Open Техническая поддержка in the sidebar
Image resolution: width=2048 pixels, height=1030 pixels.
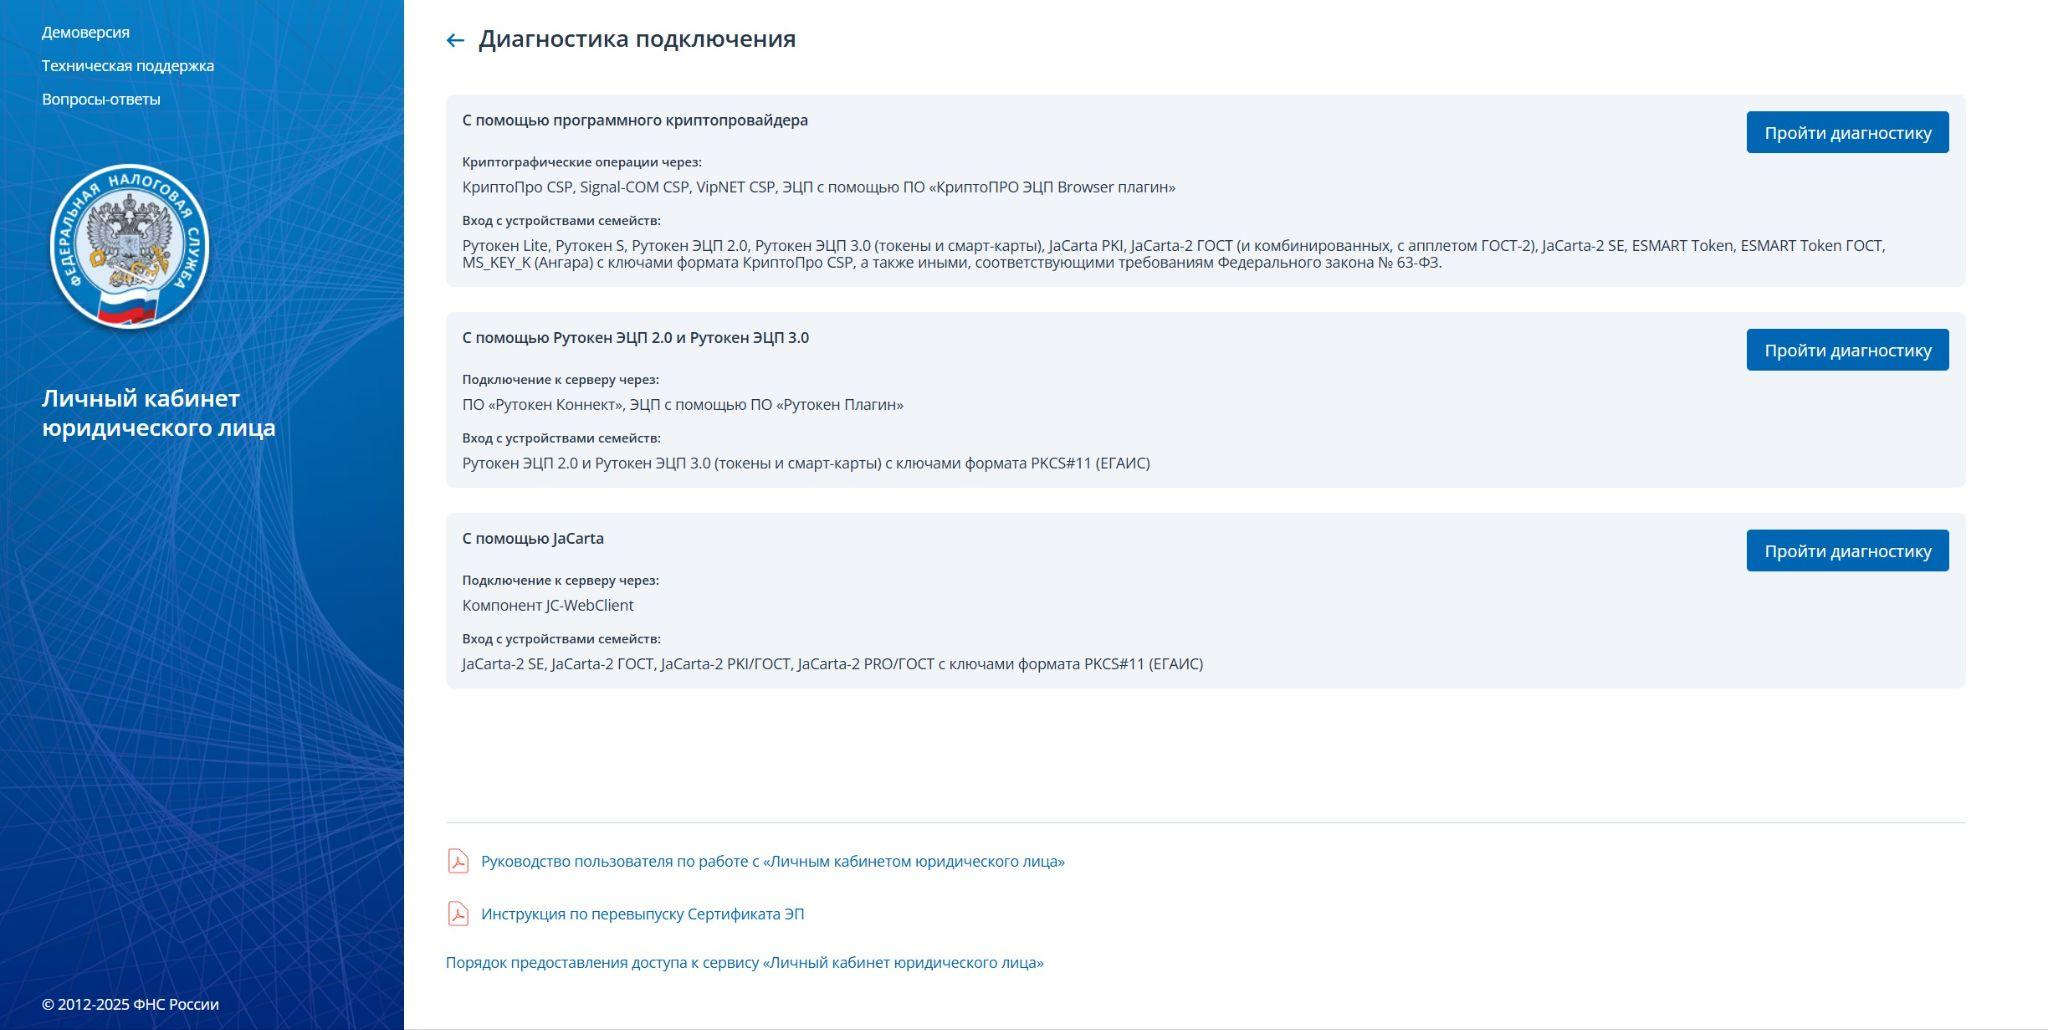tap(127, 66)
